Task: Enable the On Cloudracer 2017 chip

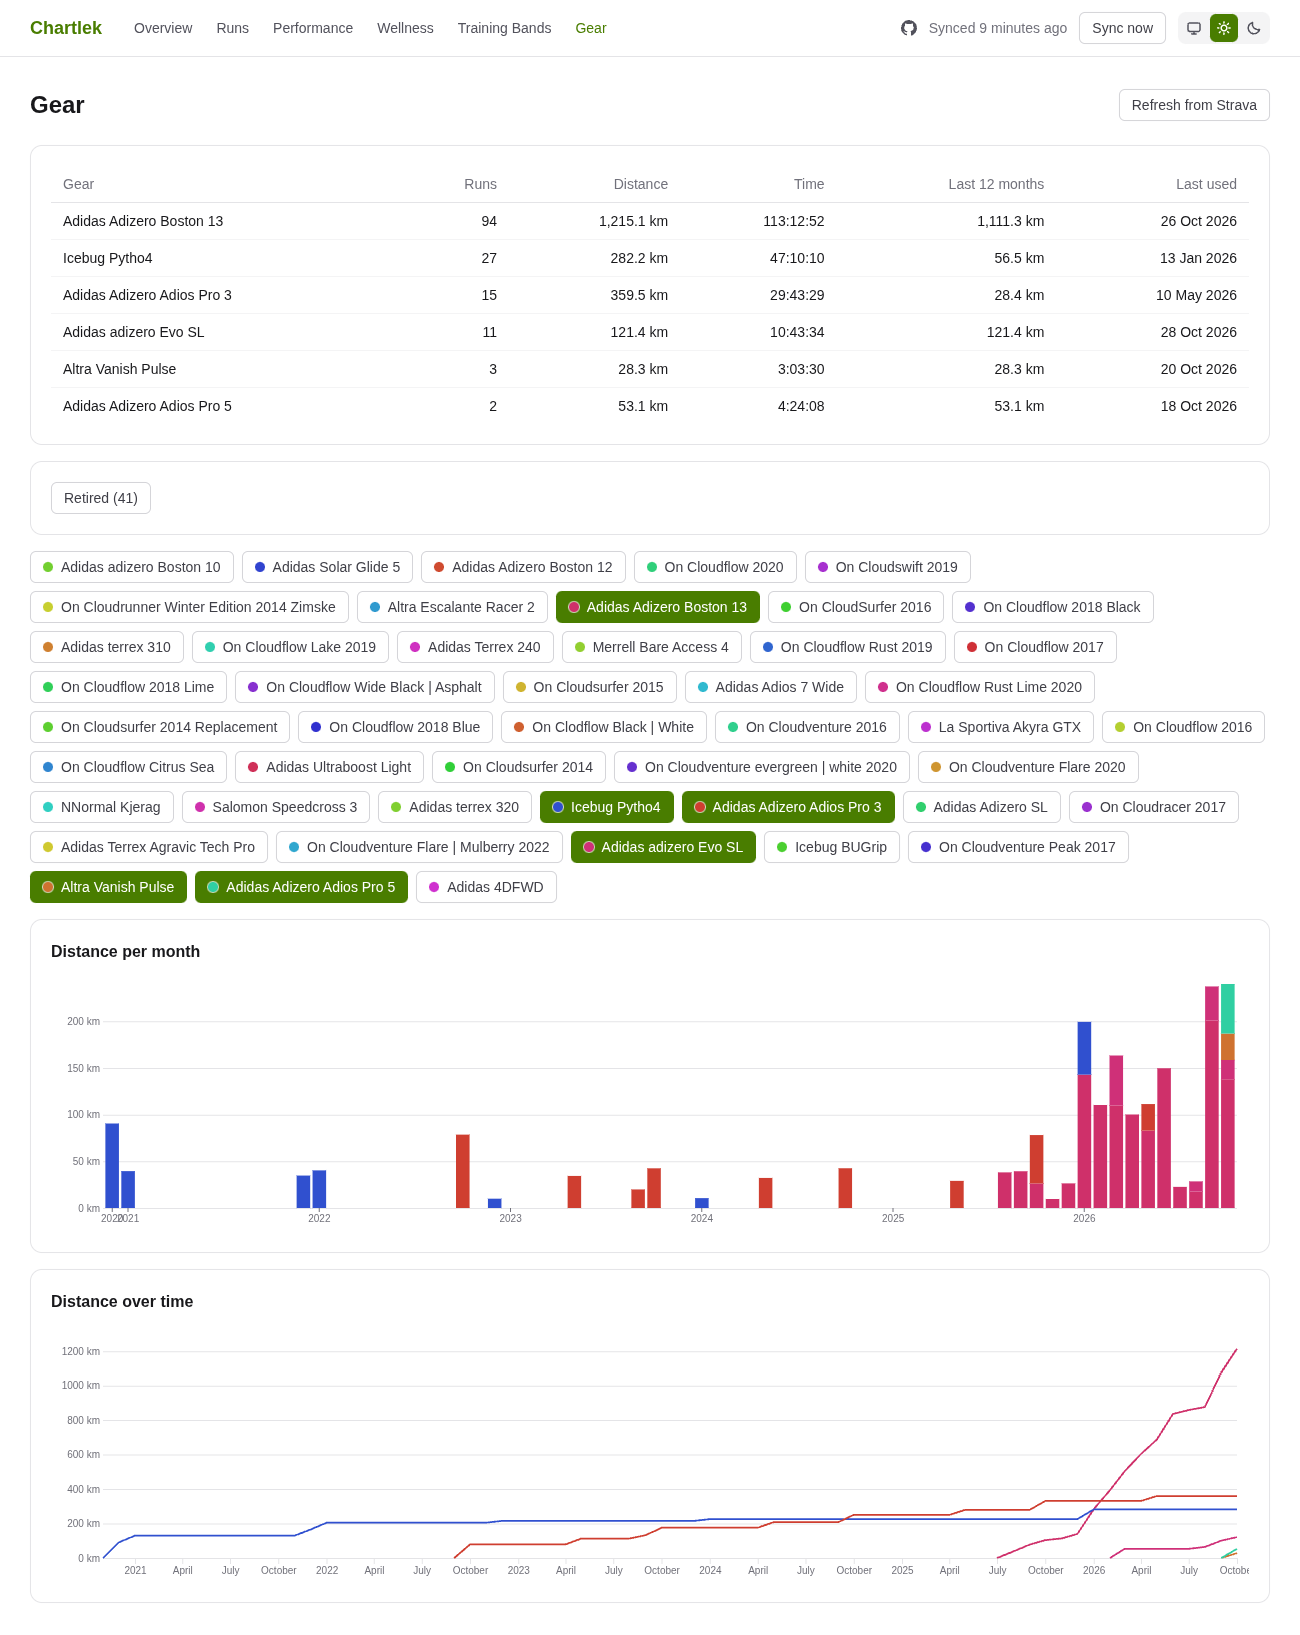Action: 1154,807
